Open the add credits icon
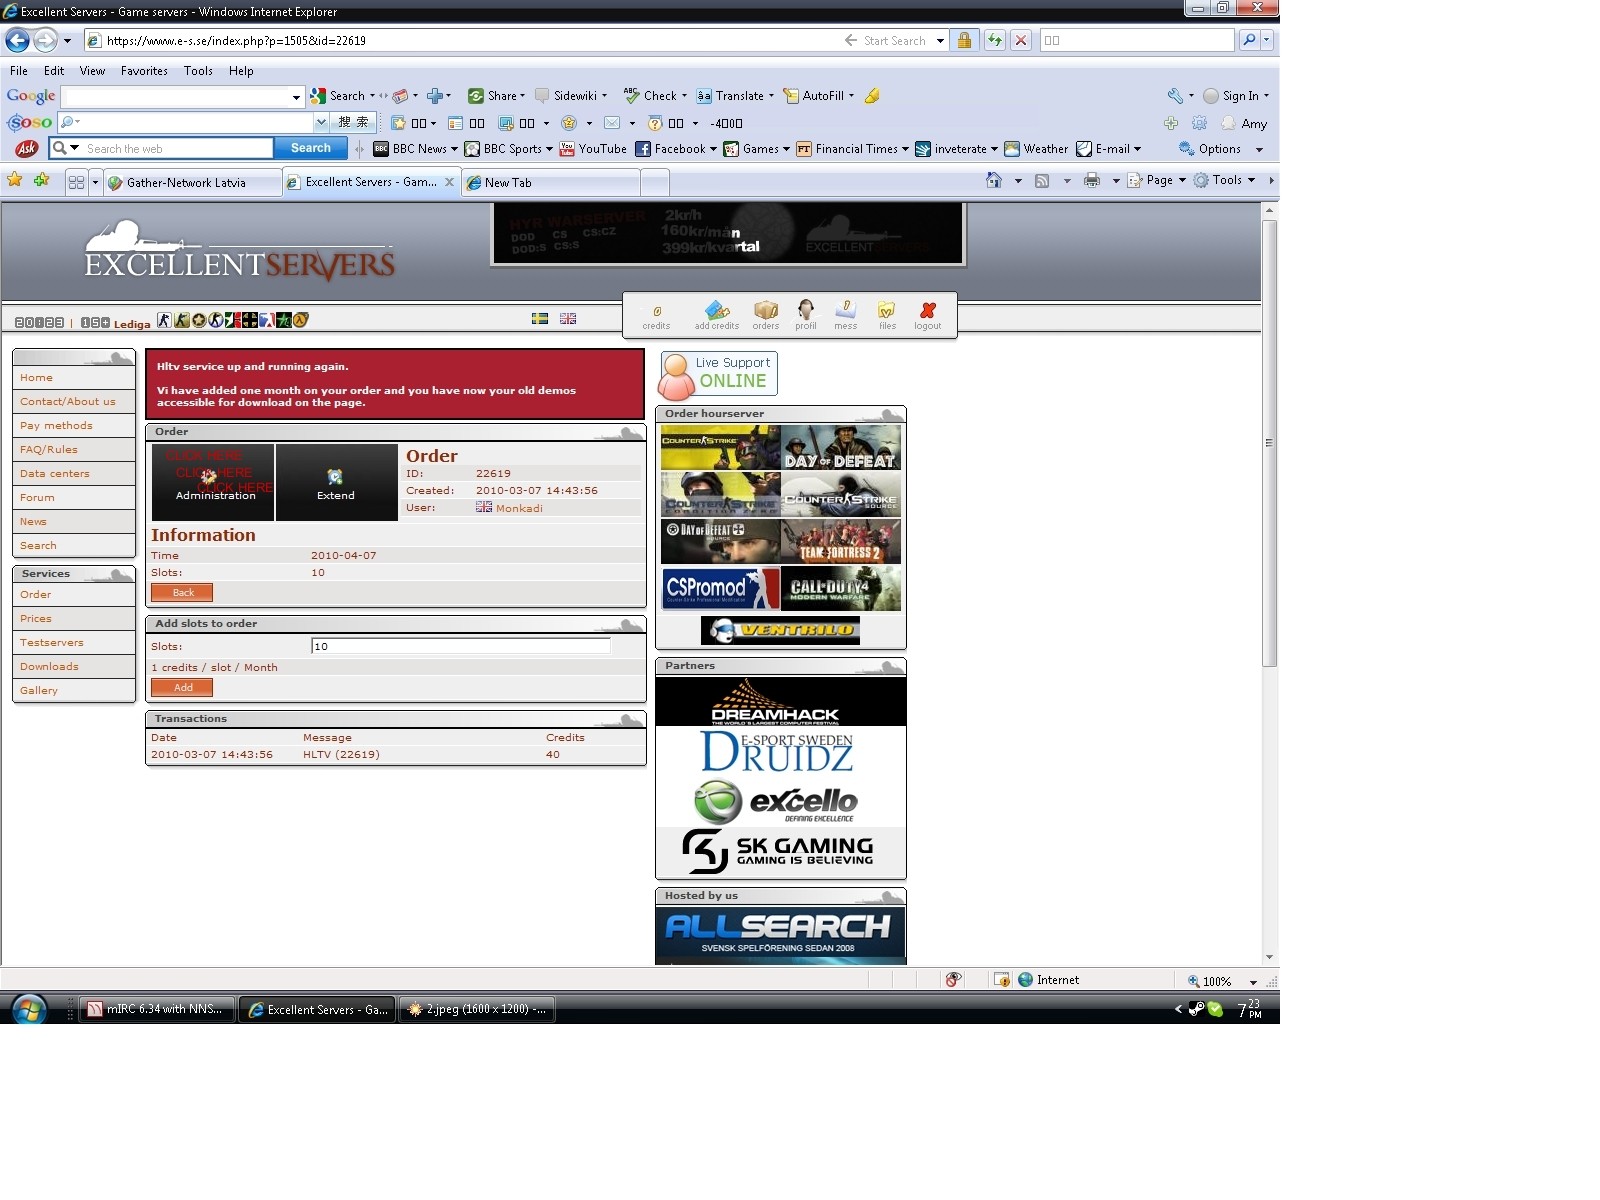Image resolution: width=1600 pixels, height=1200 pixels. tap(717, 316)
